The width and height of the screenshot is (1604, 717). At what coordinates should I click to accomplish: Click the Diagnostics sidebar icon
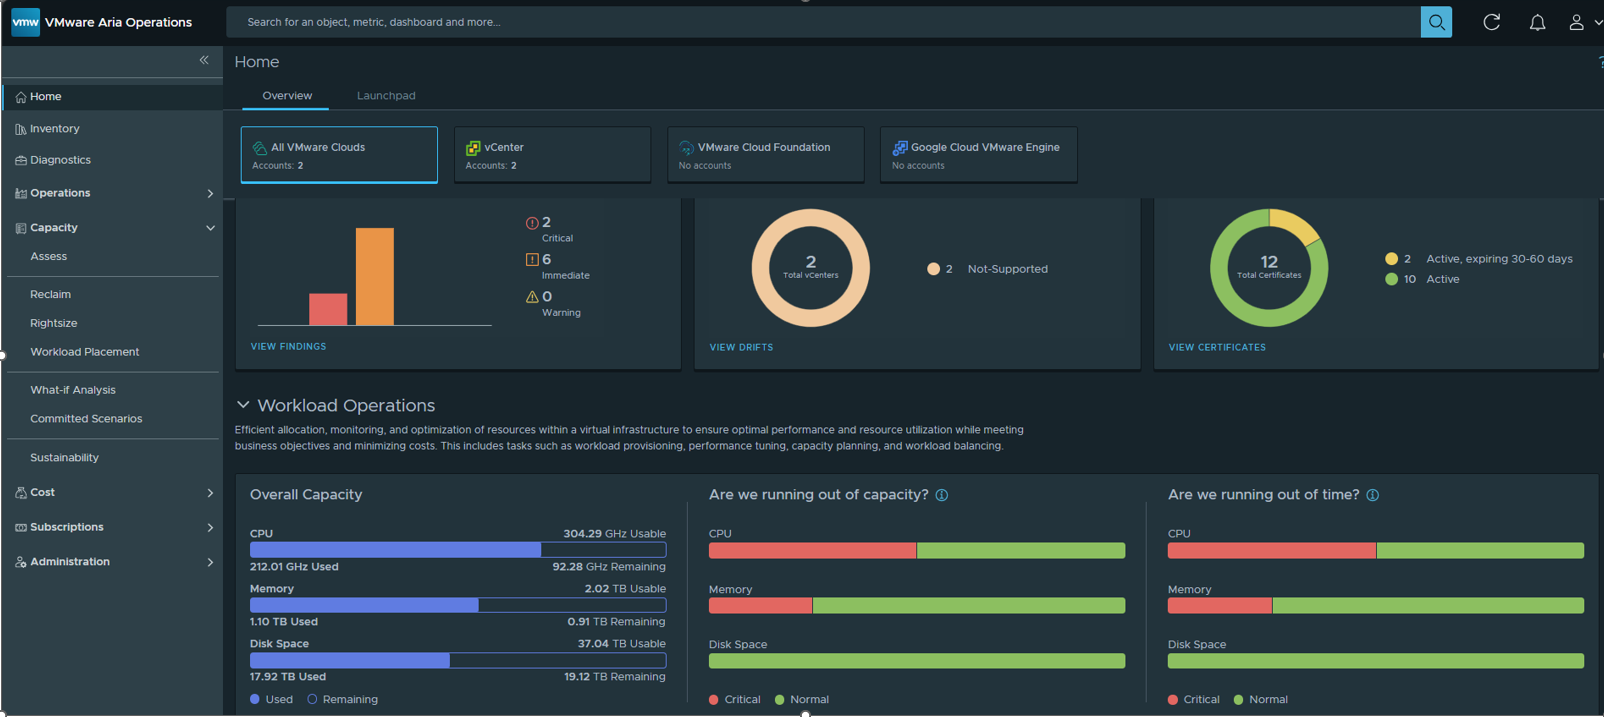pyautogui.click(x=21, y=160)
